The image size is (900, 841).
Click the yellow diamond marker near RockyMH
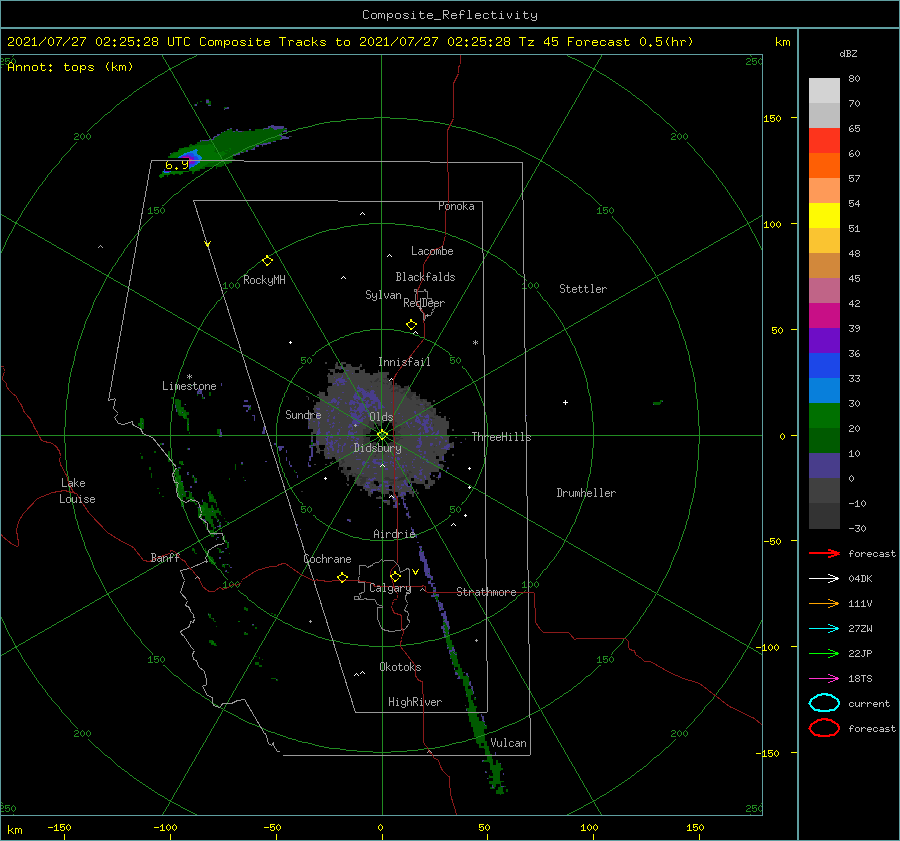267,261
